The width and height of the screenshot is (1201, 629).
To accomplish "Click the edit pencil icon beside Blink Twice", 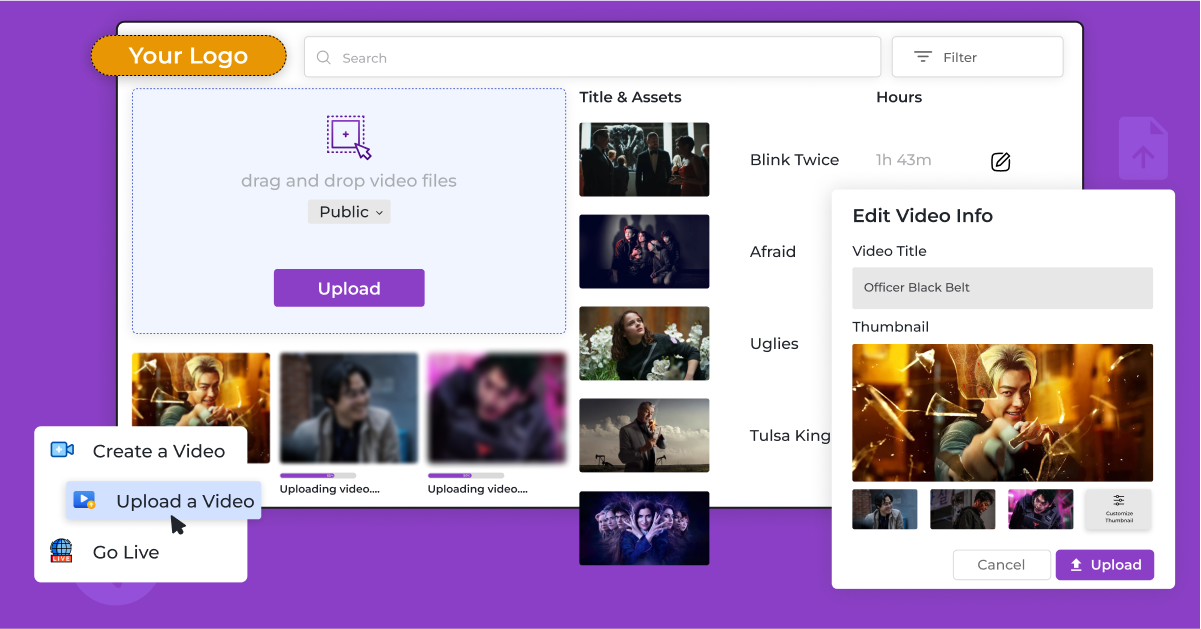I will point(1000,161).
